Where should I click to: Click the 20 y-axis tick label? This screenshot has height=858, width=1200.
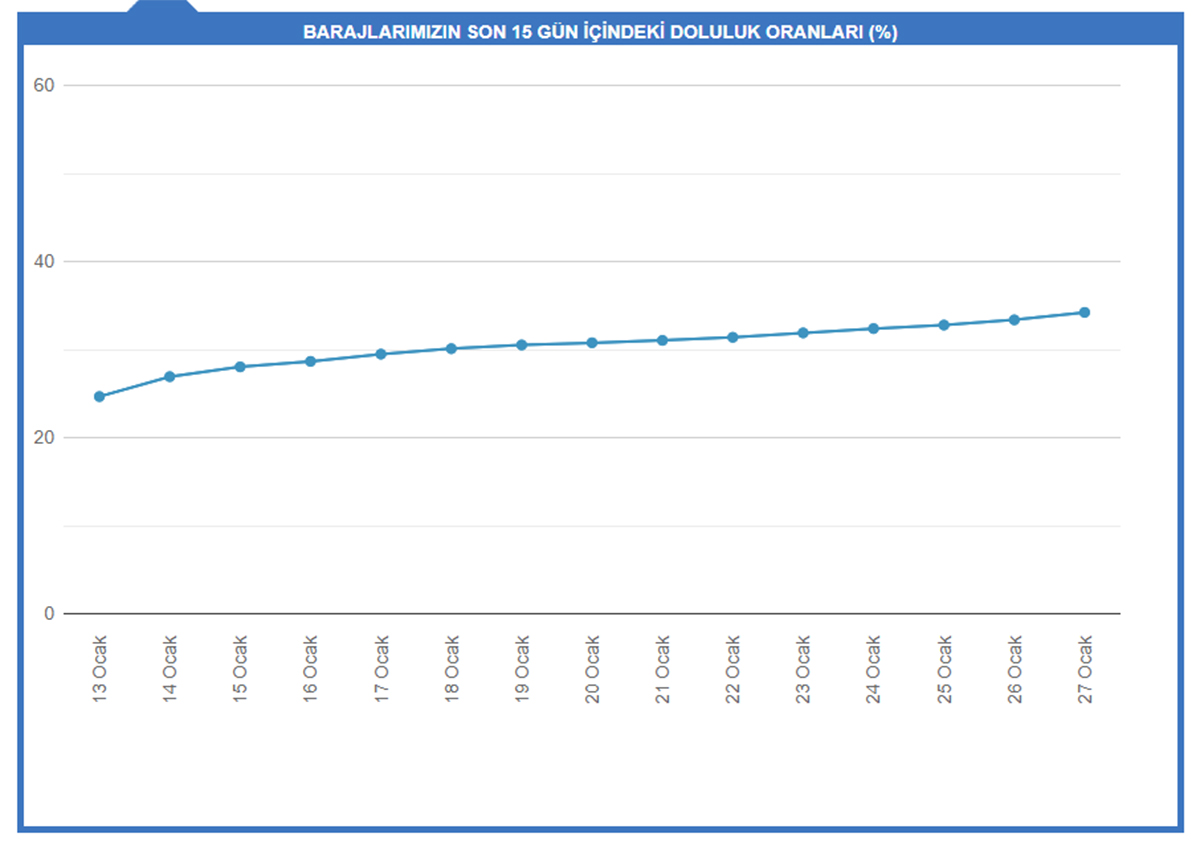[43, 438]
